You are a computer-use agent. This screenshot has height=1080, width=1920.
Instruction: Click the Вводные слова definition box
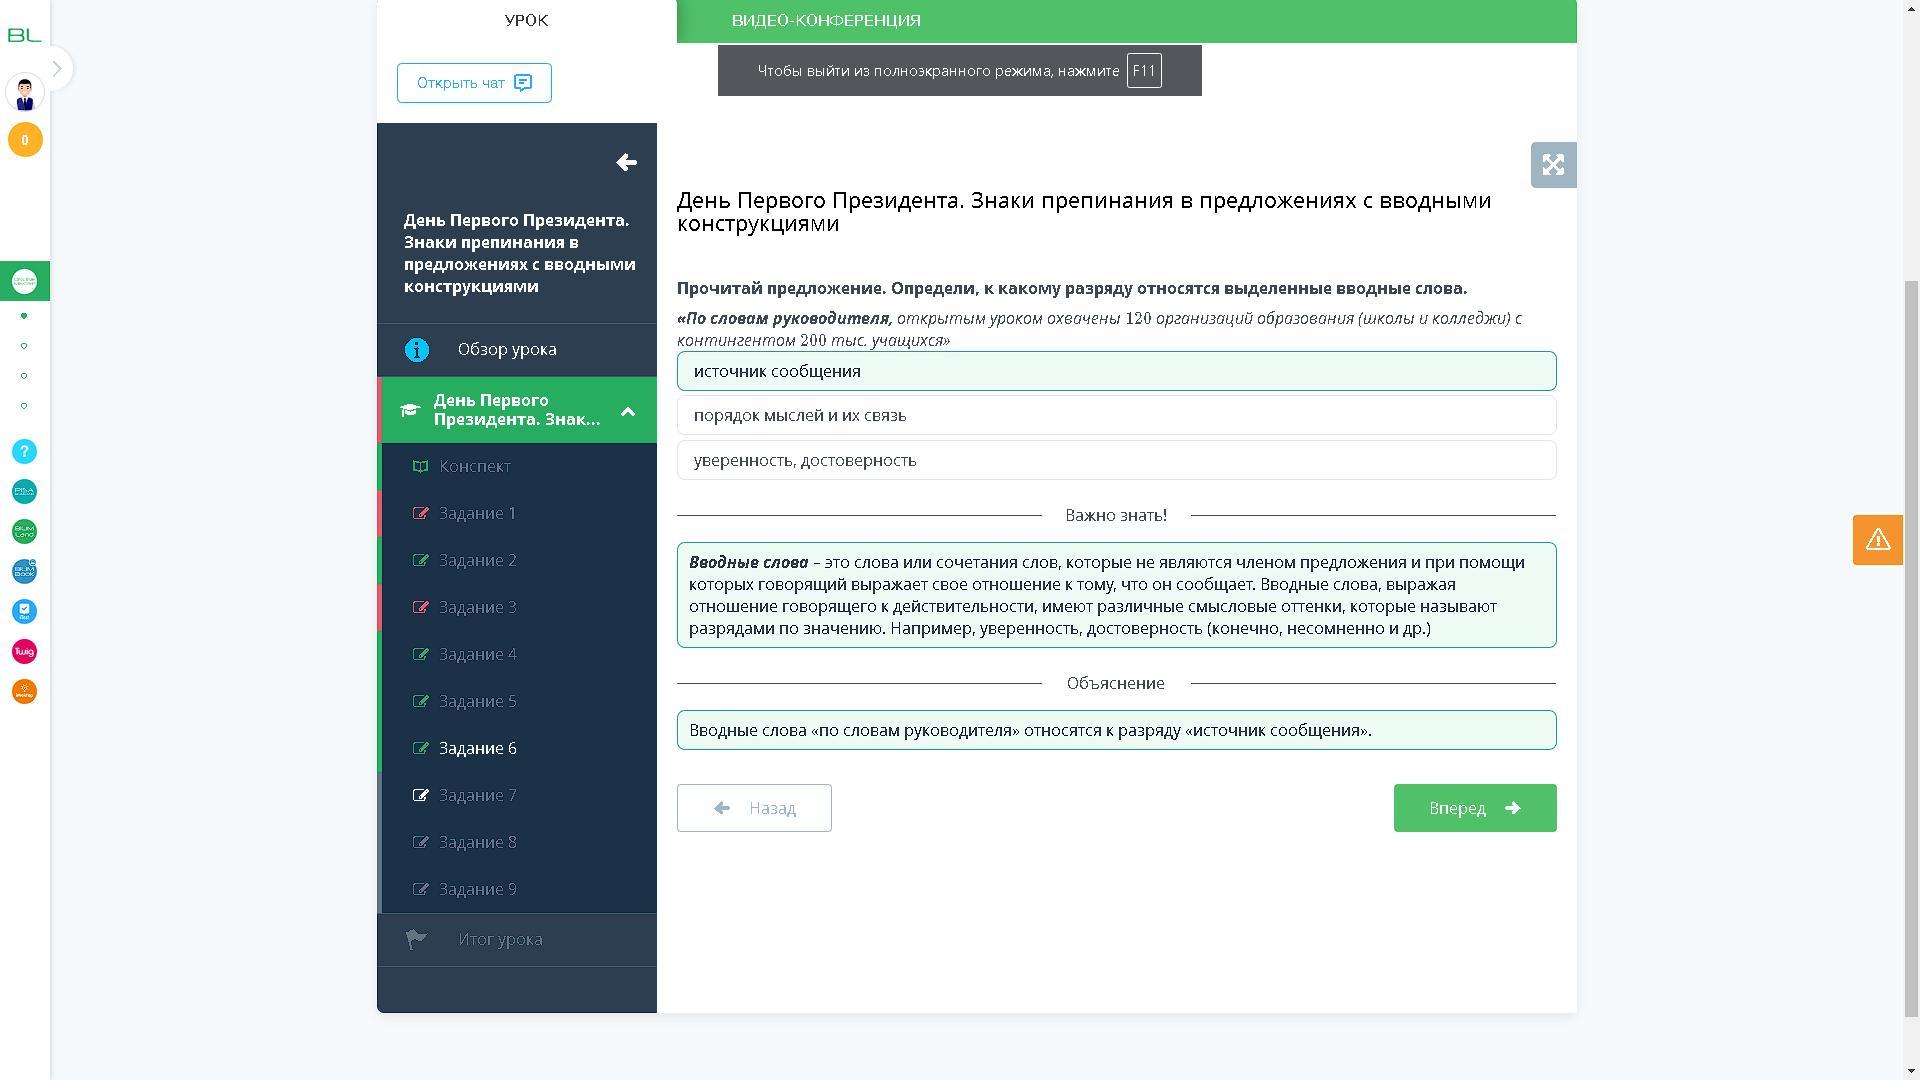pyautogui.click(x=1116, y=595)
